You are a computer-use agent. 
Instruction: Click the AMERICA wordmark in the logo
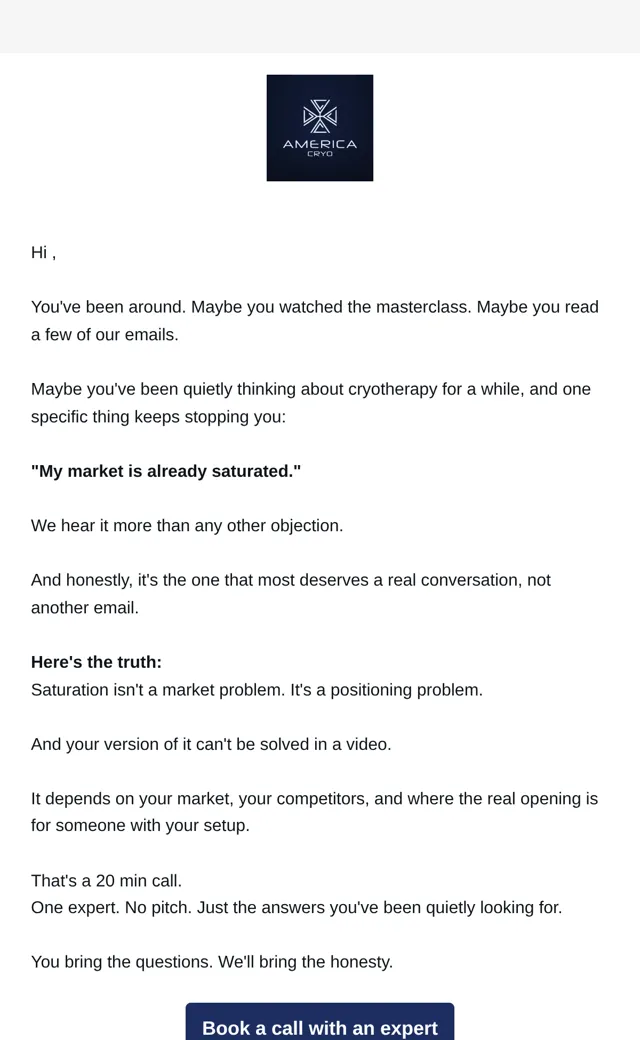pyautogui.click(x=320, y=144)
